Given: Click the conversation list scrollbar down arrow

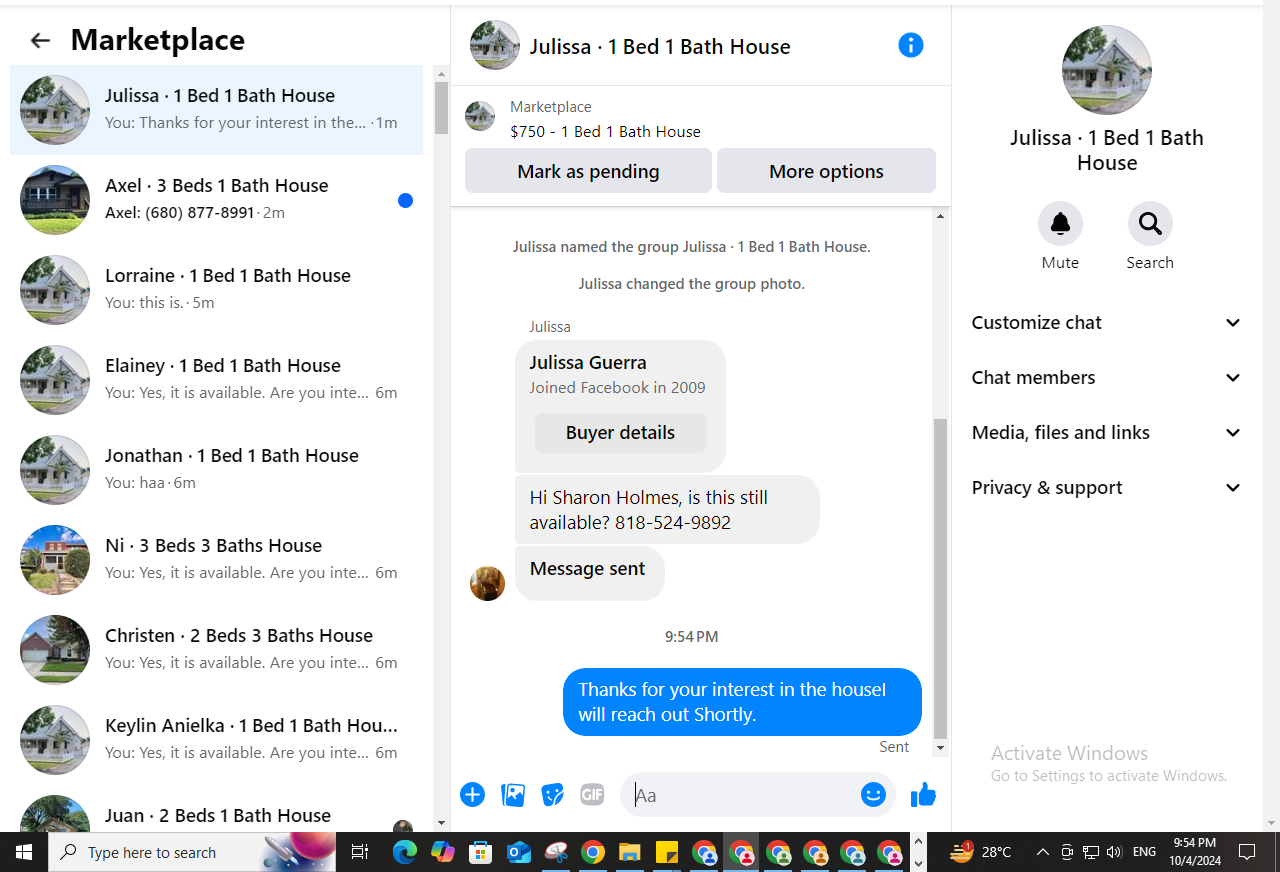Looking at the screenshot, I should coord(441,823).
